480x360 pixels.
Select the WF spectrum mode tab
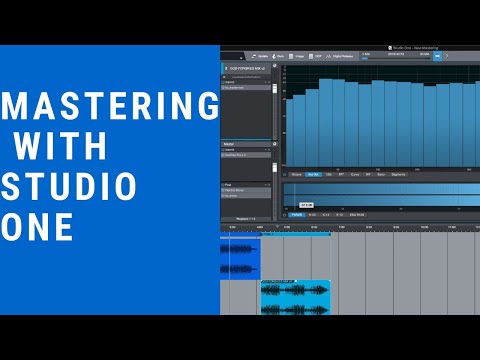click(x=368, y=175)
